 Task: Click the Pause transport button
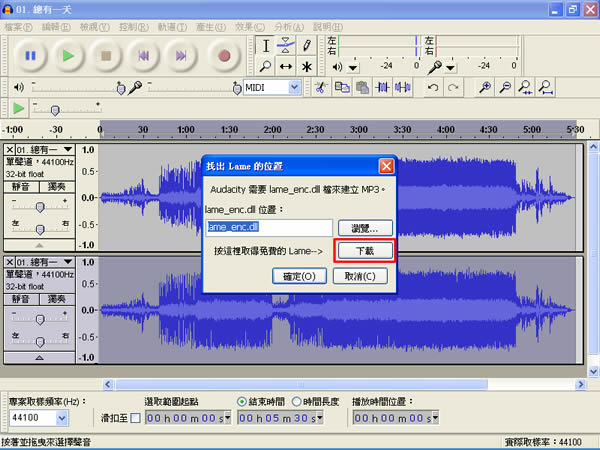(31, 56)
